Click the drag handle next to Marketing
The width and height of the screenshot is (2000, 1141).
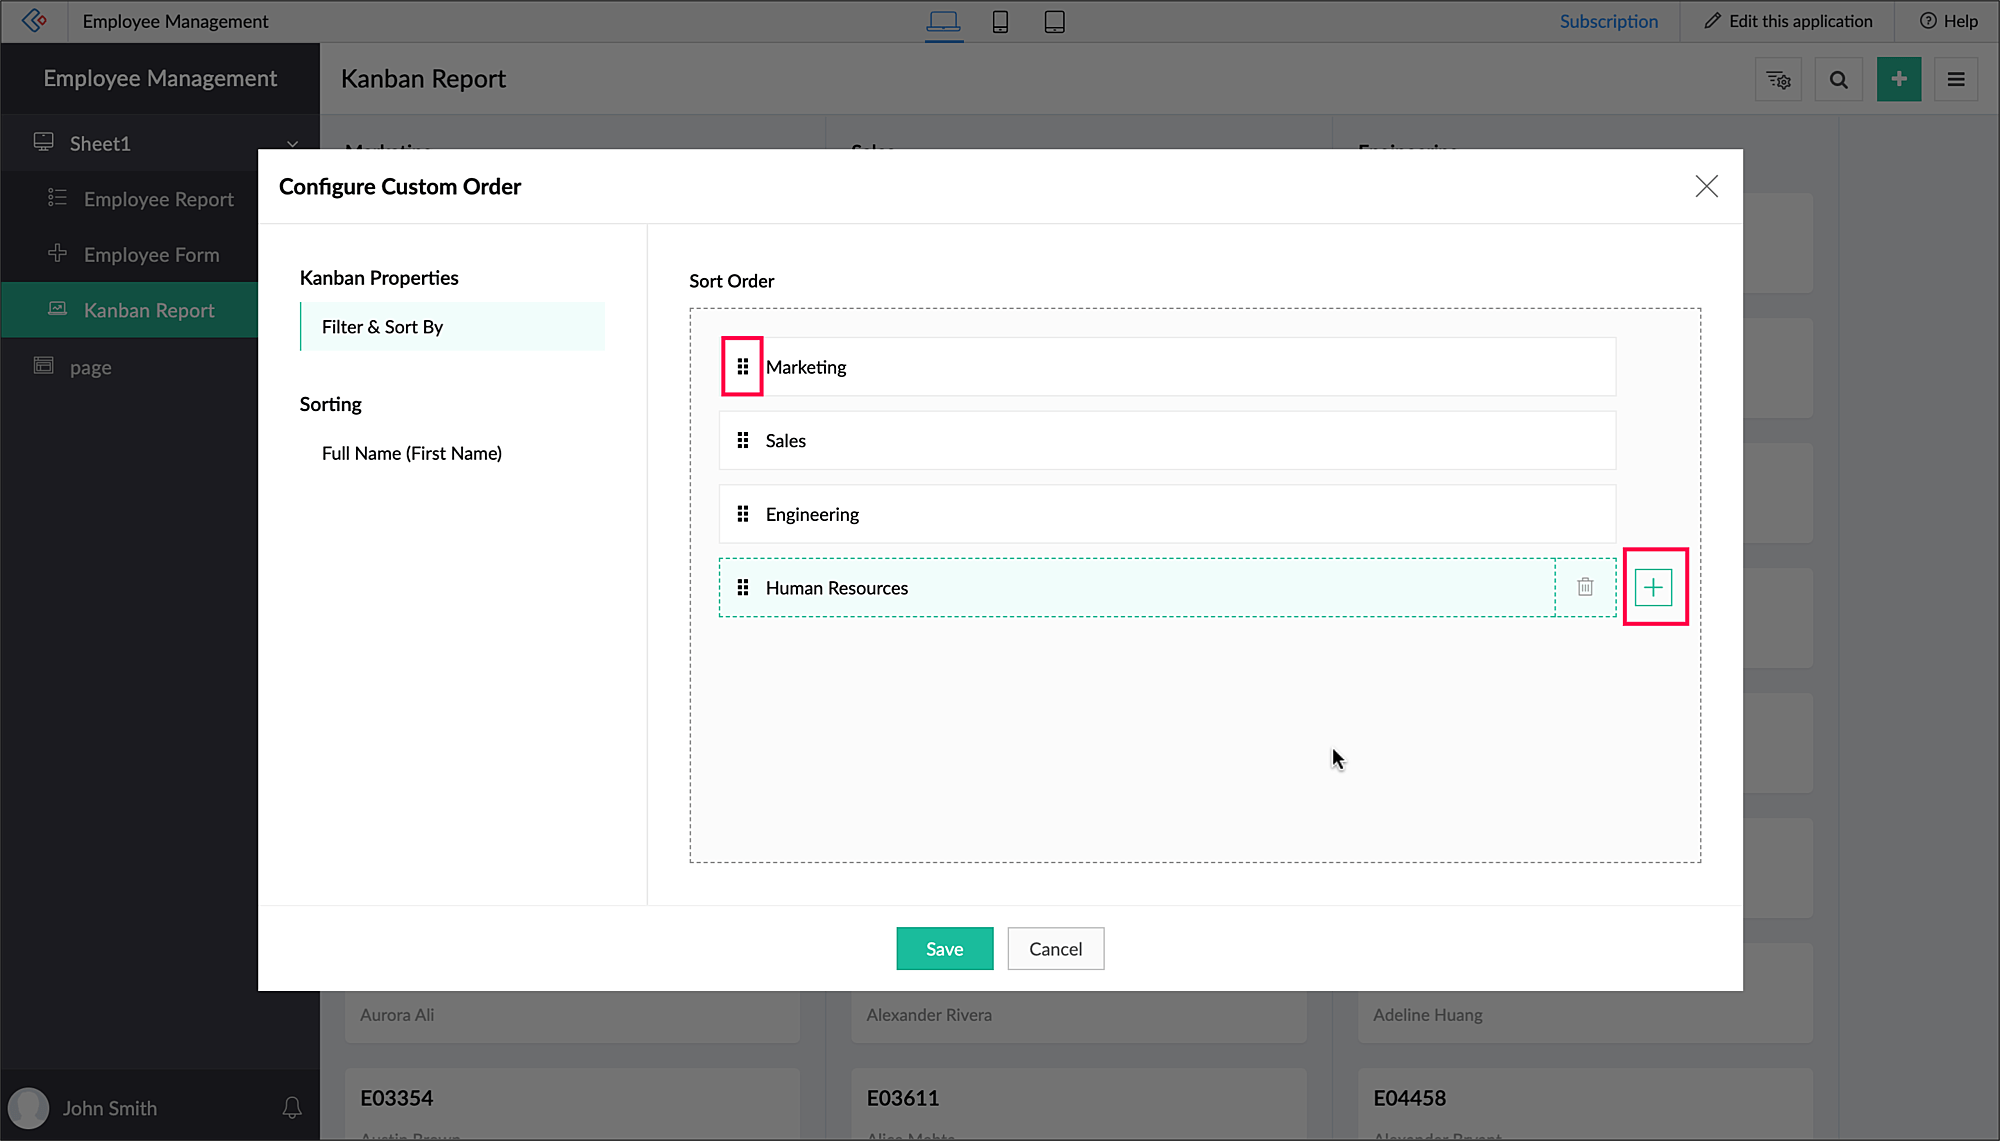742,367
